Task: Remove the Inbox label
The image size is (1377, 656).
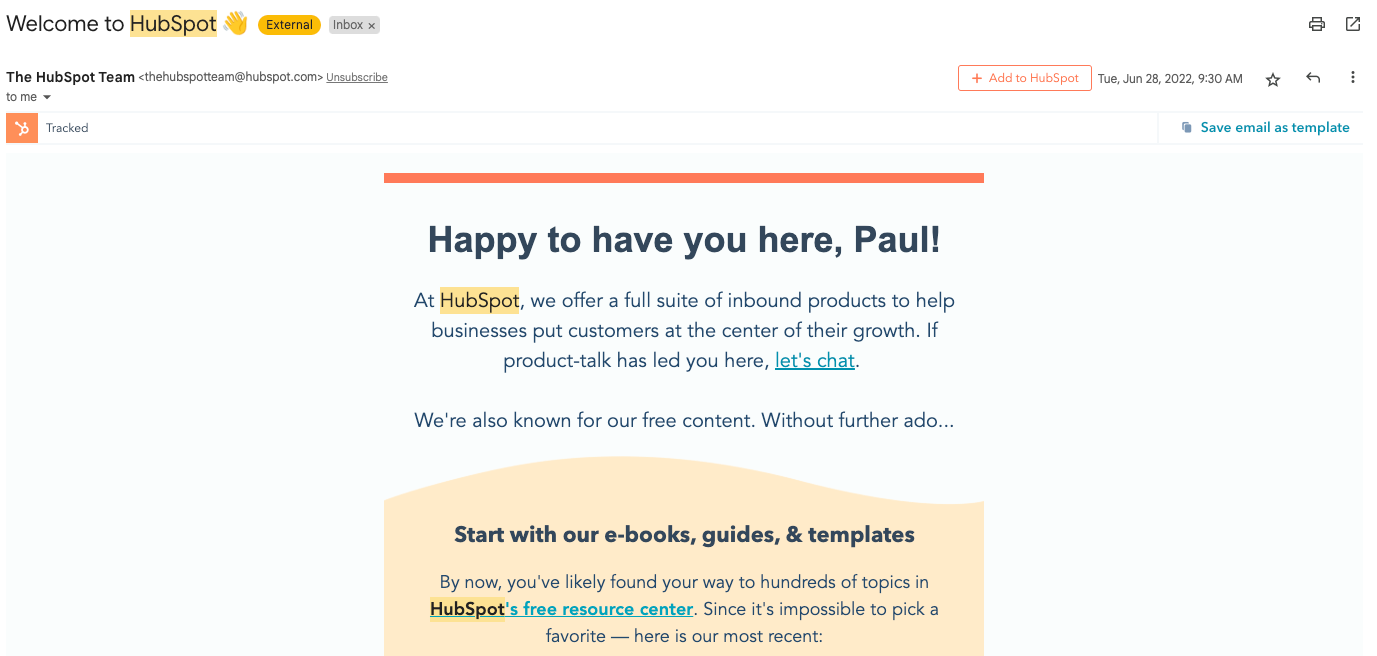Action: pyautogui.click(x=371, y=24)
